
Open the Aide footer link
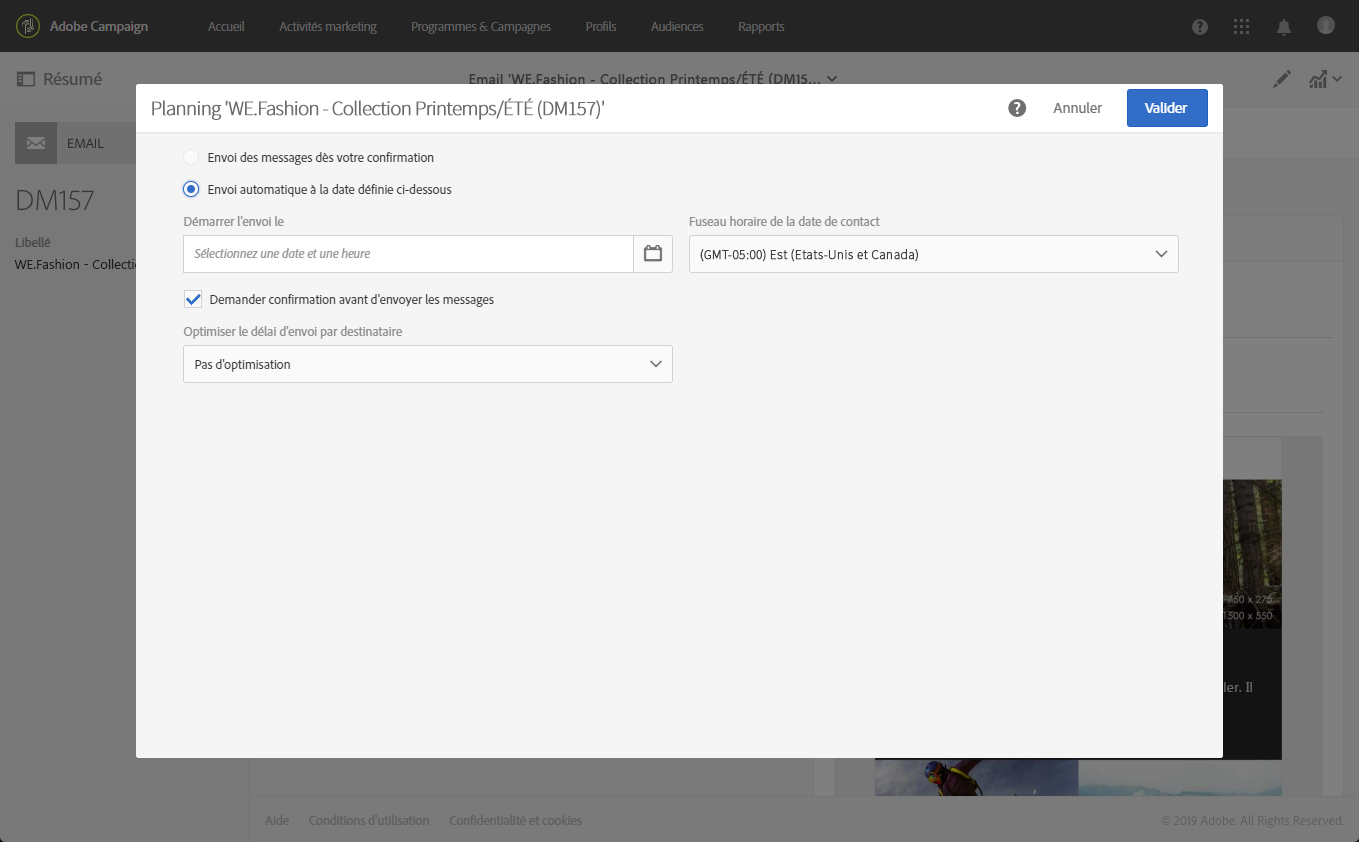277,821
